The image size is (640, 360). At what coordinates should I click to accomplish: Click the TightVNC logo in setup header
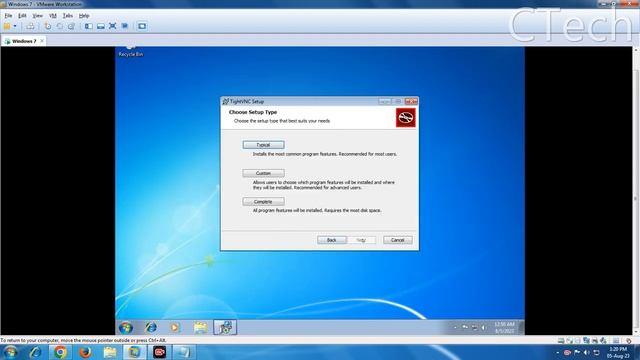click(405, 118)
